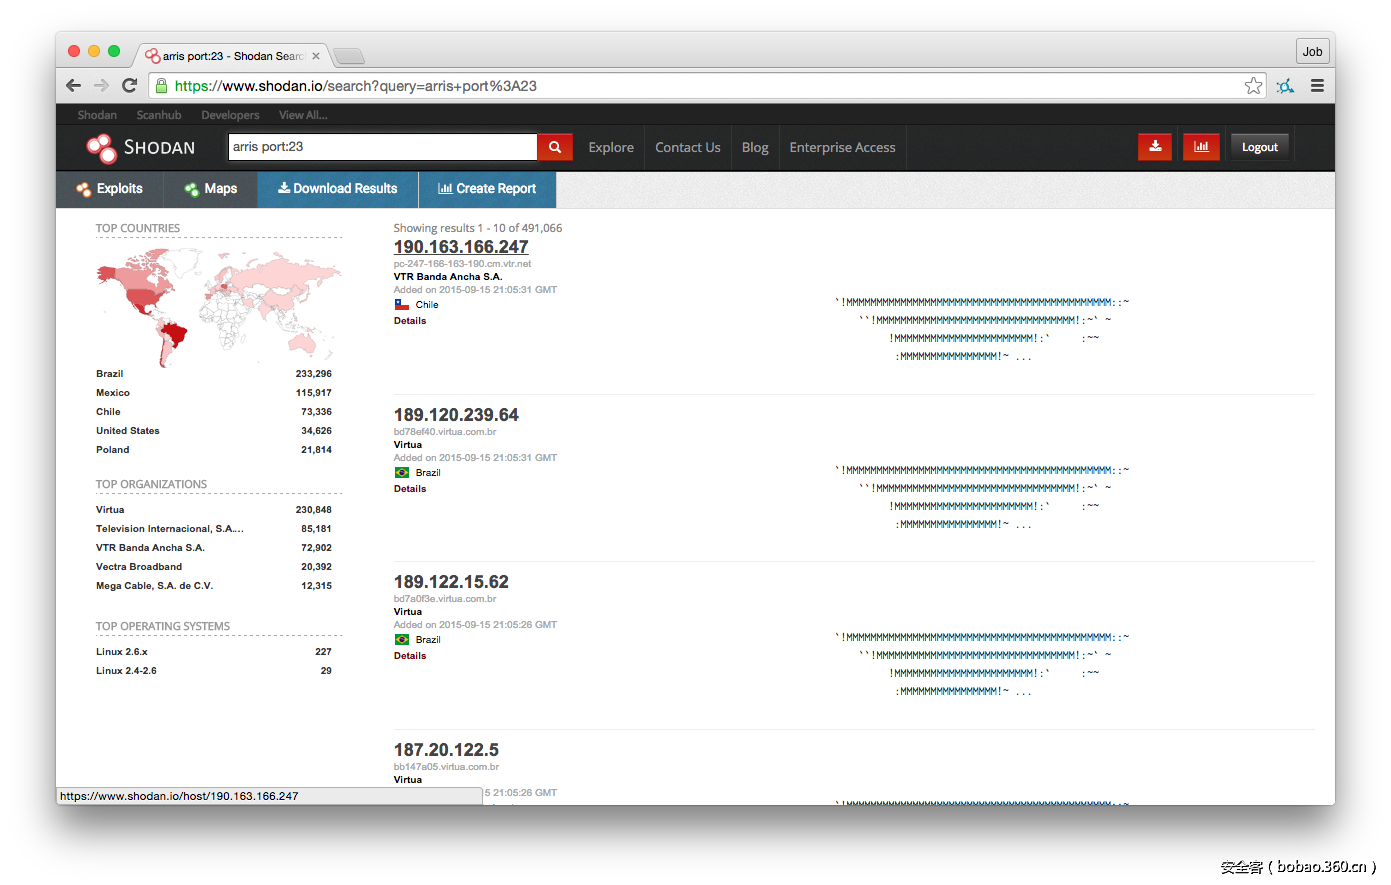Viewport: 1391px width, 885px height.
Task: Click hostname bd7a0f3e.virtua.com.br
Action: pos(445,599)
